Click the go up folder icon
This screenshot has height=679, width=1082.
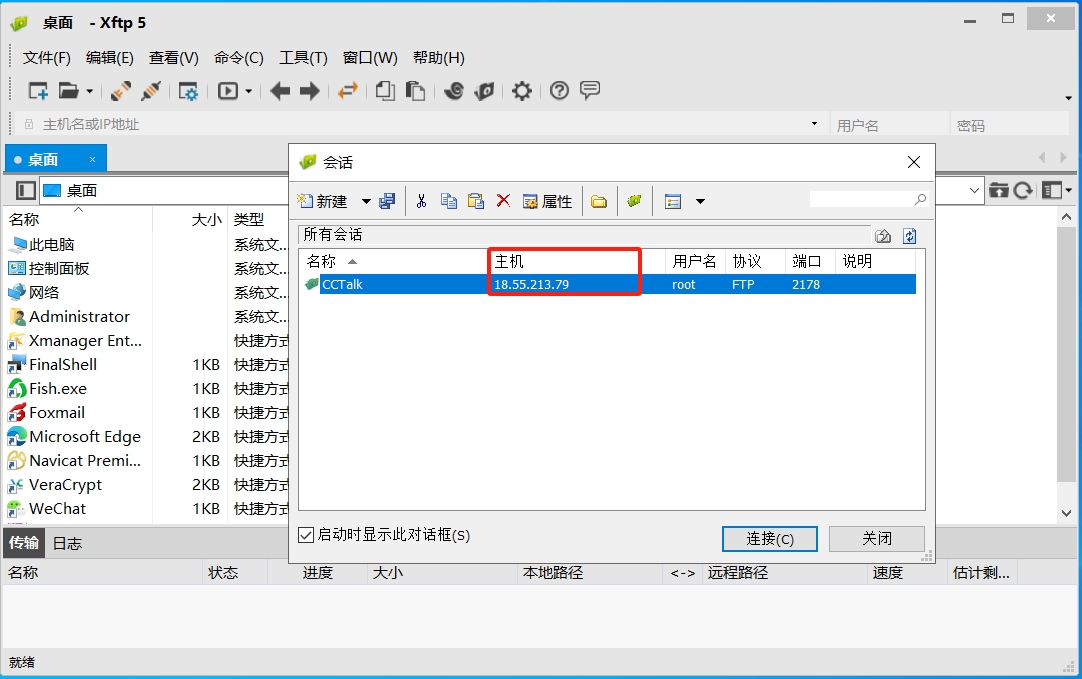pos(883,236)
